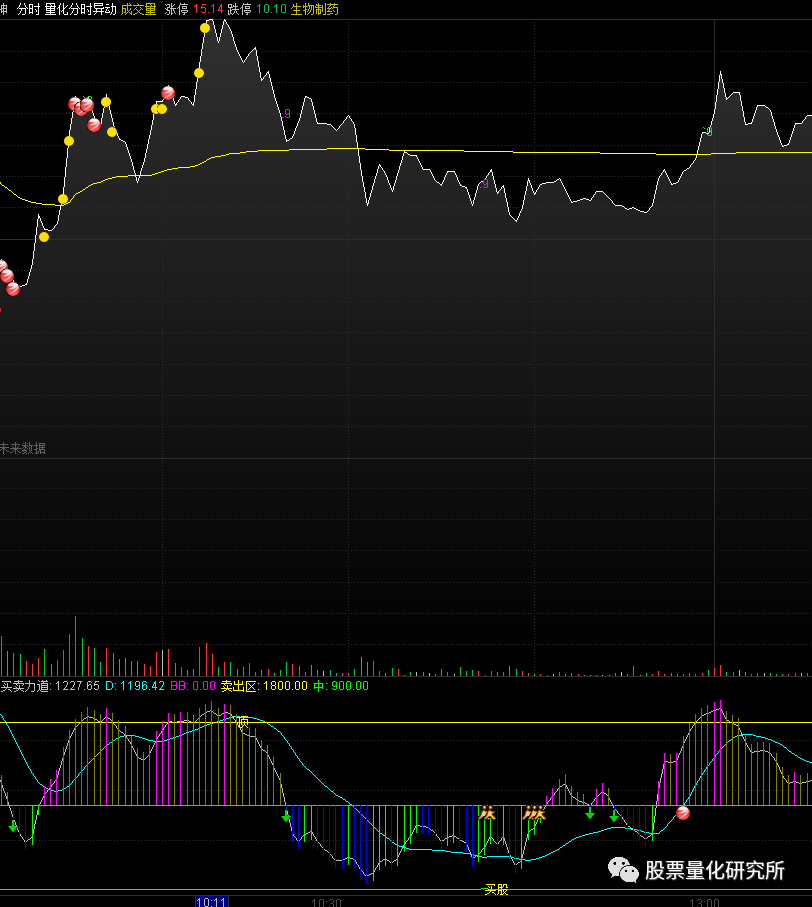Click the 买股 label on the green line
Viewport: 812px width, 907px height.
pos(496,889)
